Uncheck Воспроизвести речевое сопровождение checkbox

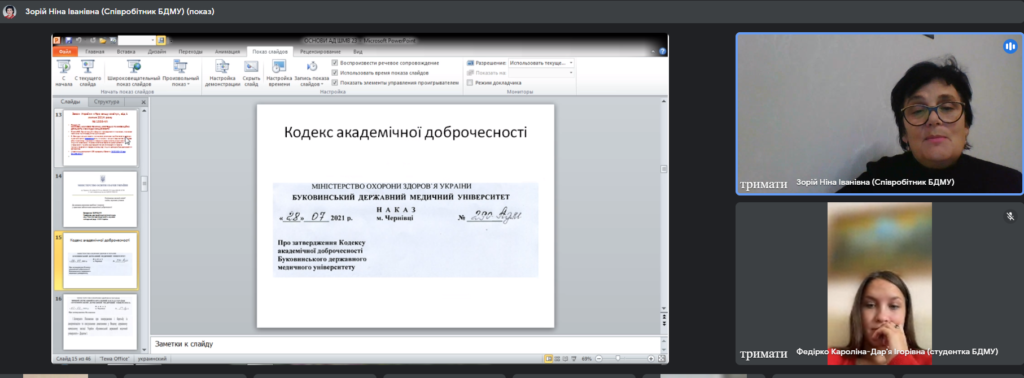pyautogui.click(x=335, y=63)
